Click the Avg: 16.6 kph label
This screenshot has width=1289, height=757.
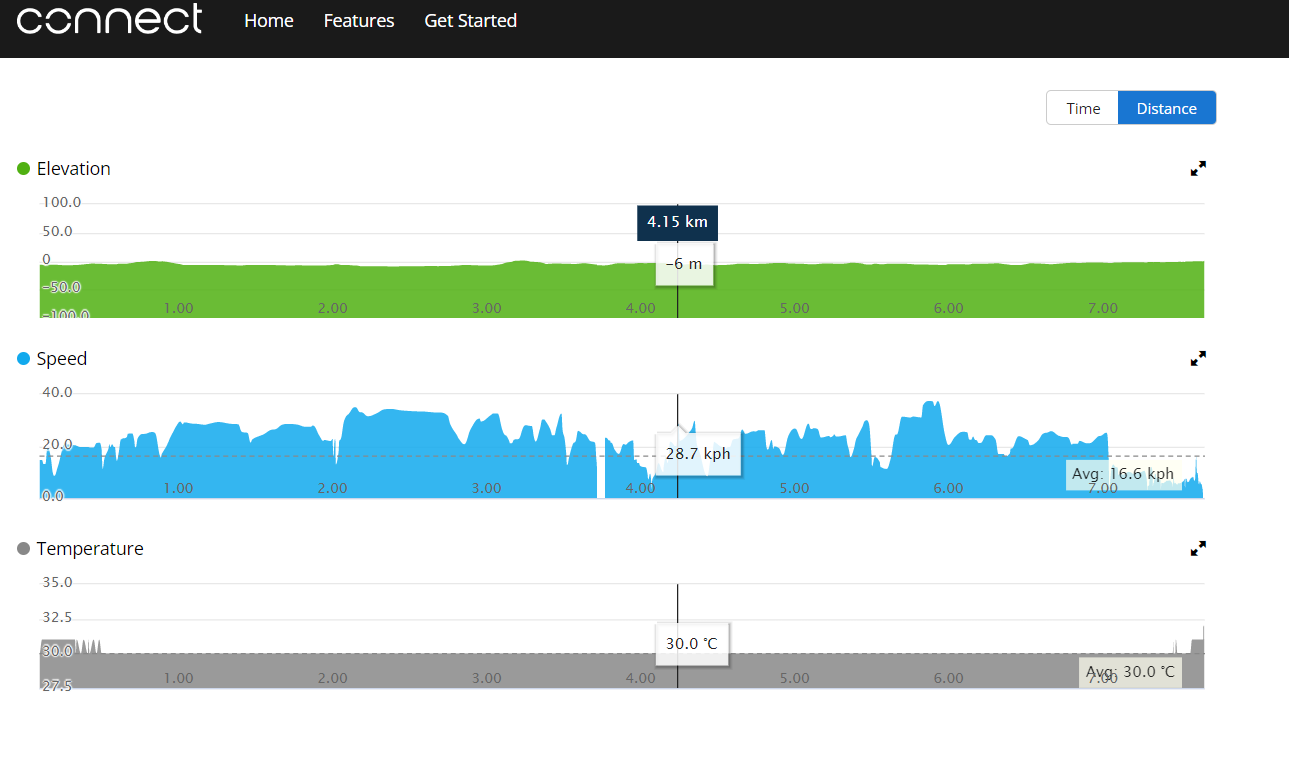[1122, 474]
